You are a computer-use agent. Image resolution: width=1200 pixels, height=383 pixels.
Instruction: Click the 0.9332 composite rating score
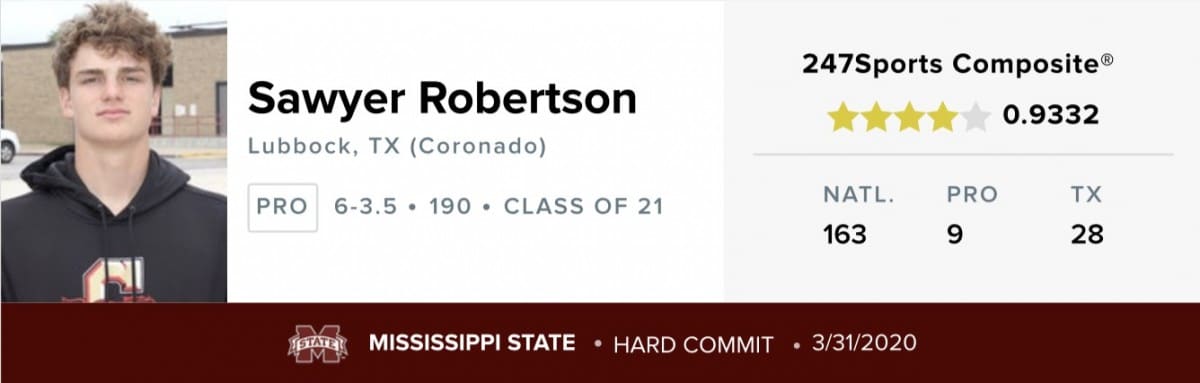pyautogui.click(x=1050, y=116)
